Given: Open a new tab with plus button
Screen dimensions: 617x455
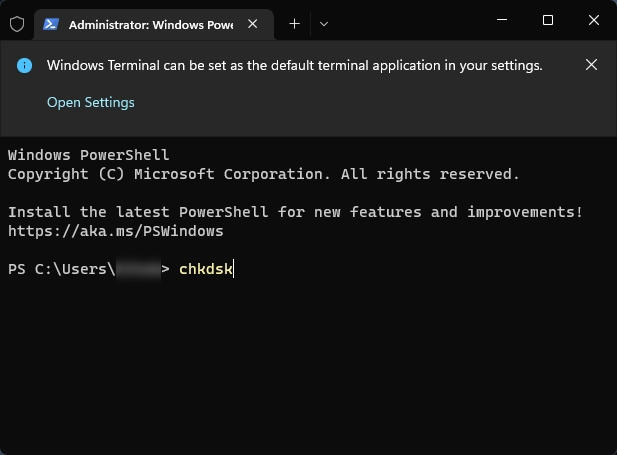Looking at the screenshot, I should (x=294, y=23).
